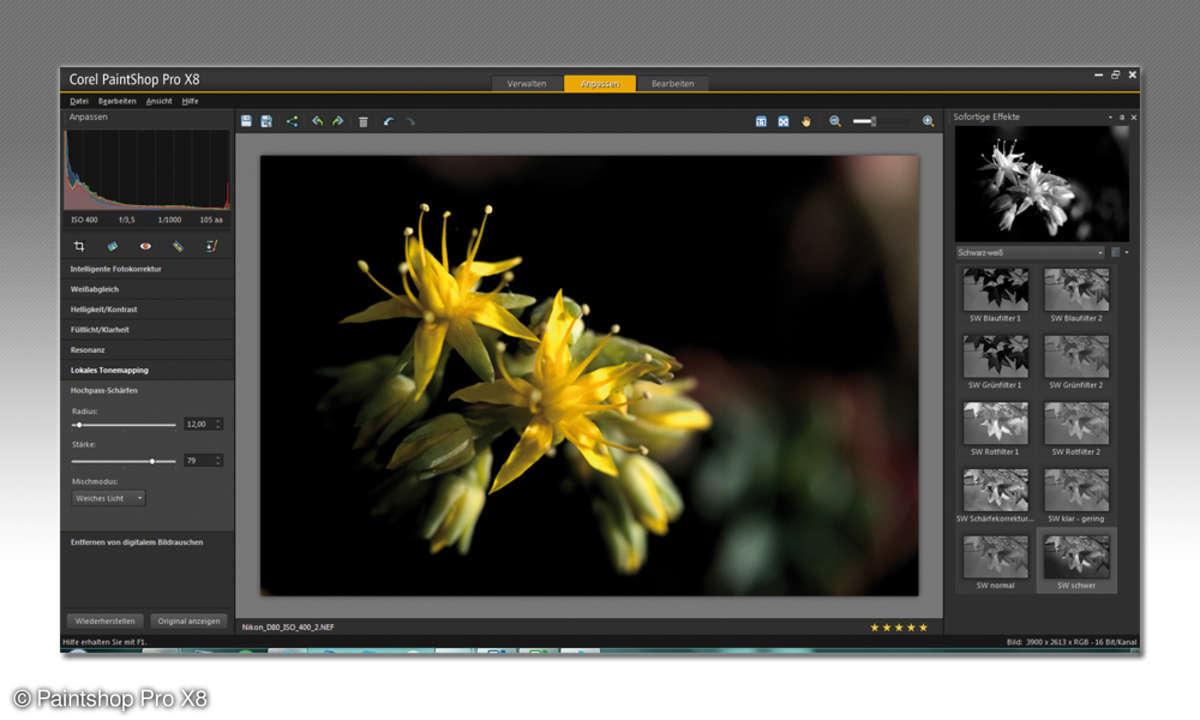
Task: Expand the Helligkeit/Kontrast section
Action: [147, 309]
